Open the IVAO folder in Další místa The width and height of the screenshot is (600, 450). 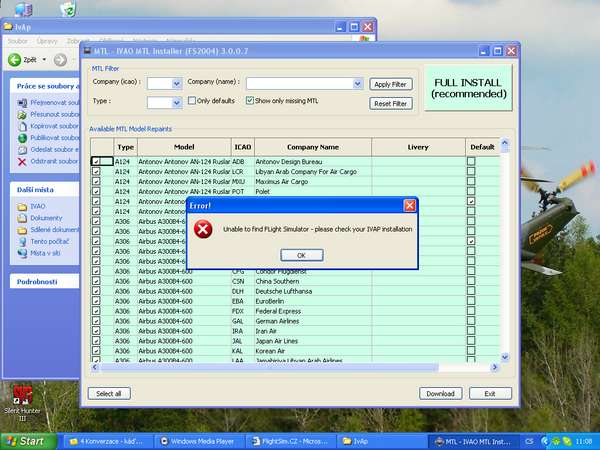tap(22, 206)
